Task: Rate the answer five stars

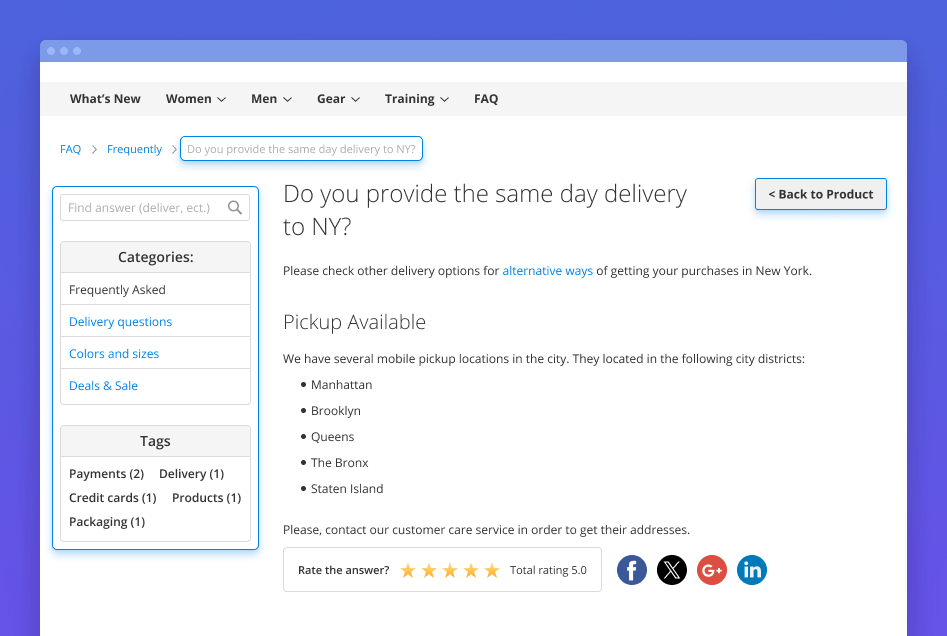Action: pos(492,570)
